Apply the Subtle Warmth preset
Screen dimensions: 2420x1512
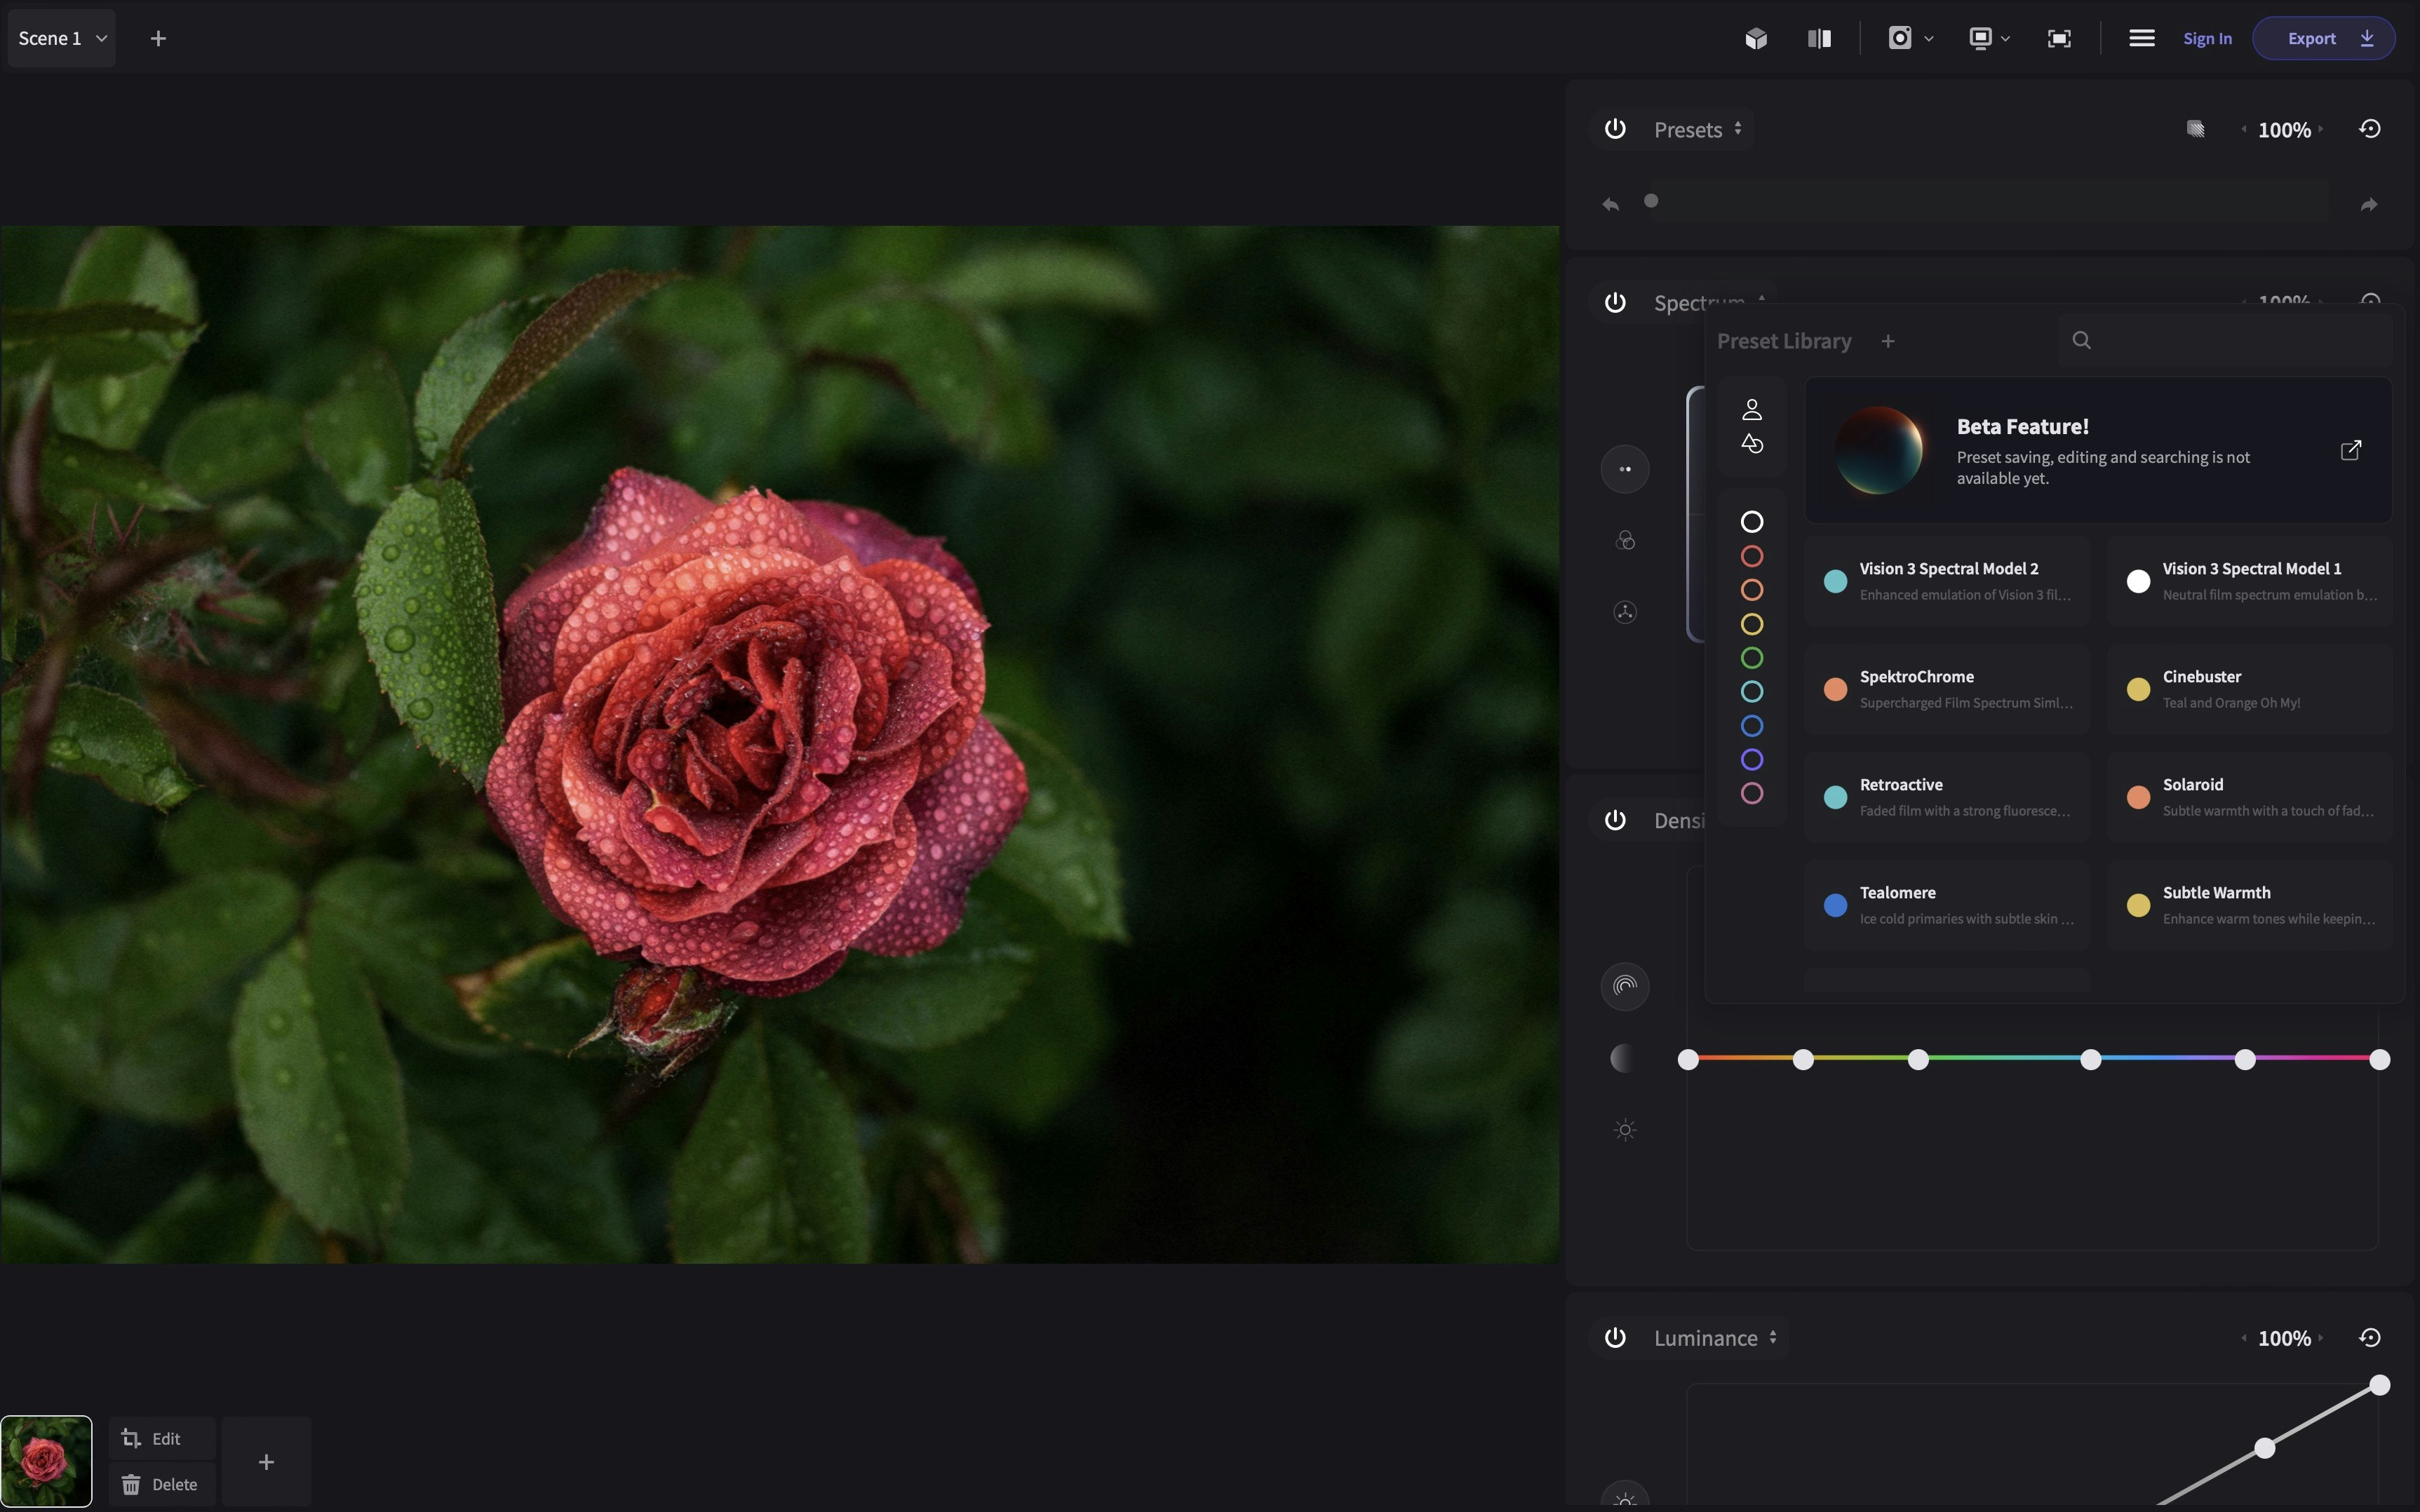pyautogui.click(x=2249, y=905)
